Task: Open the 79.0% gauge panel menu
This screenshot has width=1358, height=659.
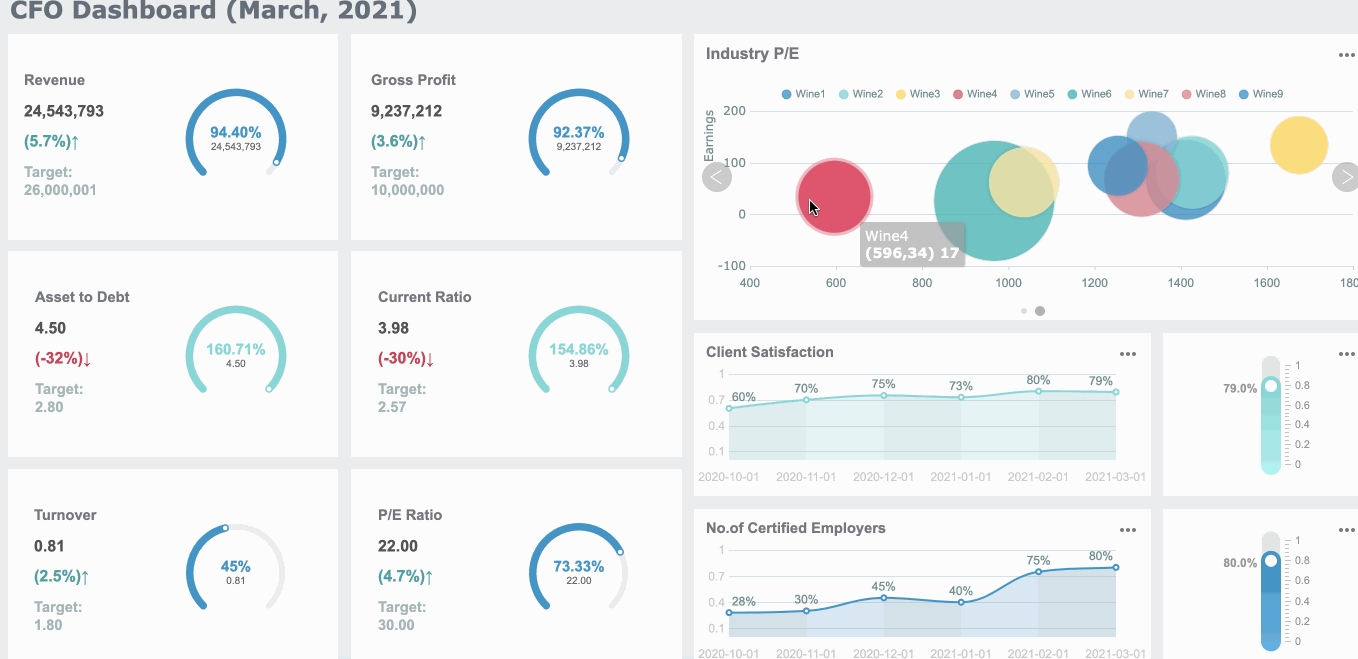Action: coord(1347,353)
